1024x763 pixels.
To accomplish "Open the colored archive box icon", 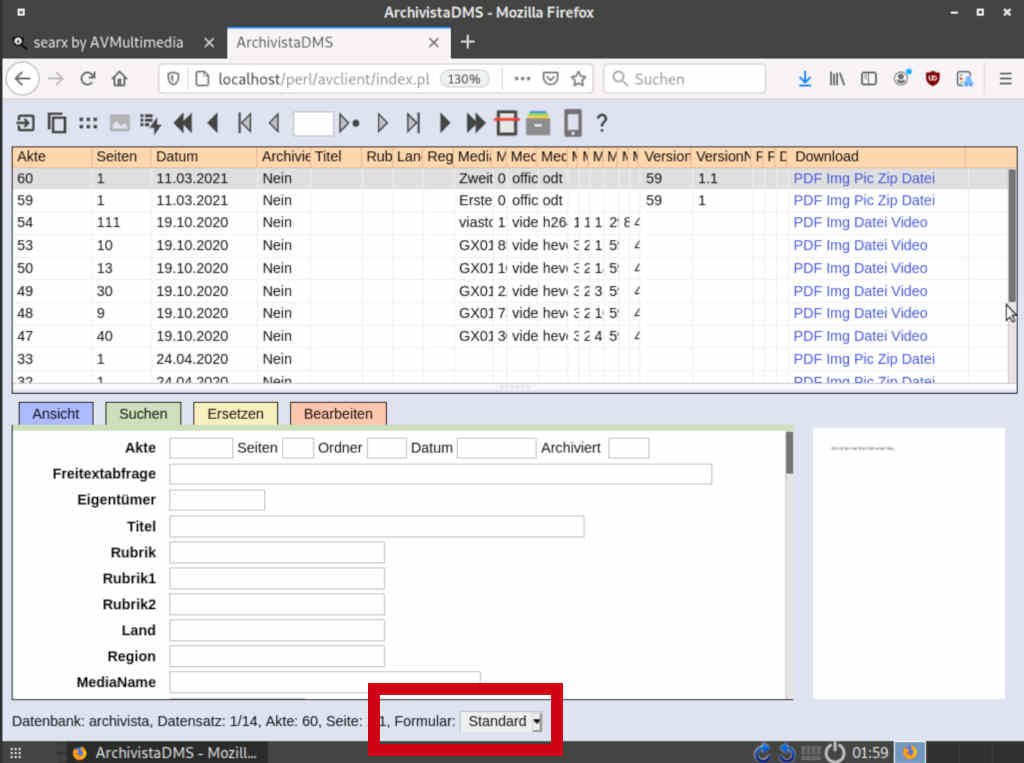I will point(538,123).
